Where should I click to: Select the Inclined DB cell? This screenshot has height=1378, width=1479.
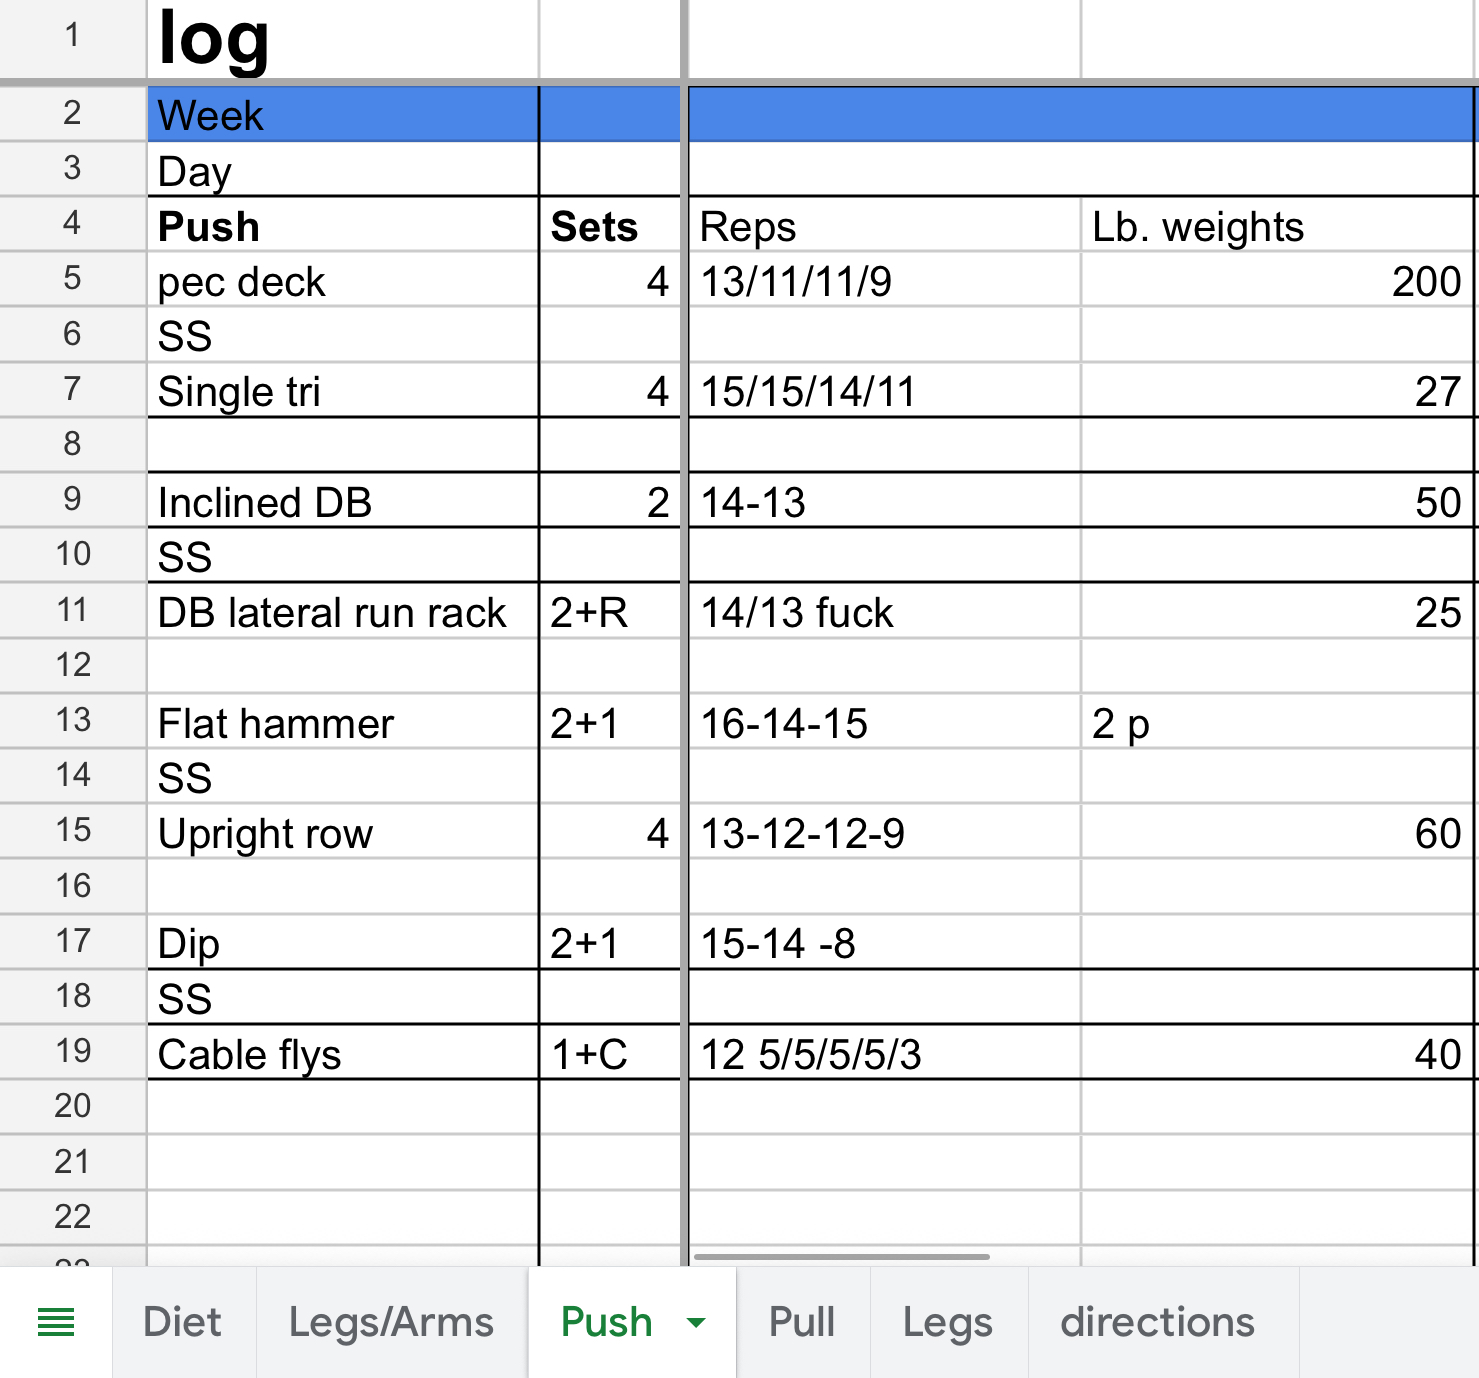click(x=342, y=502)
